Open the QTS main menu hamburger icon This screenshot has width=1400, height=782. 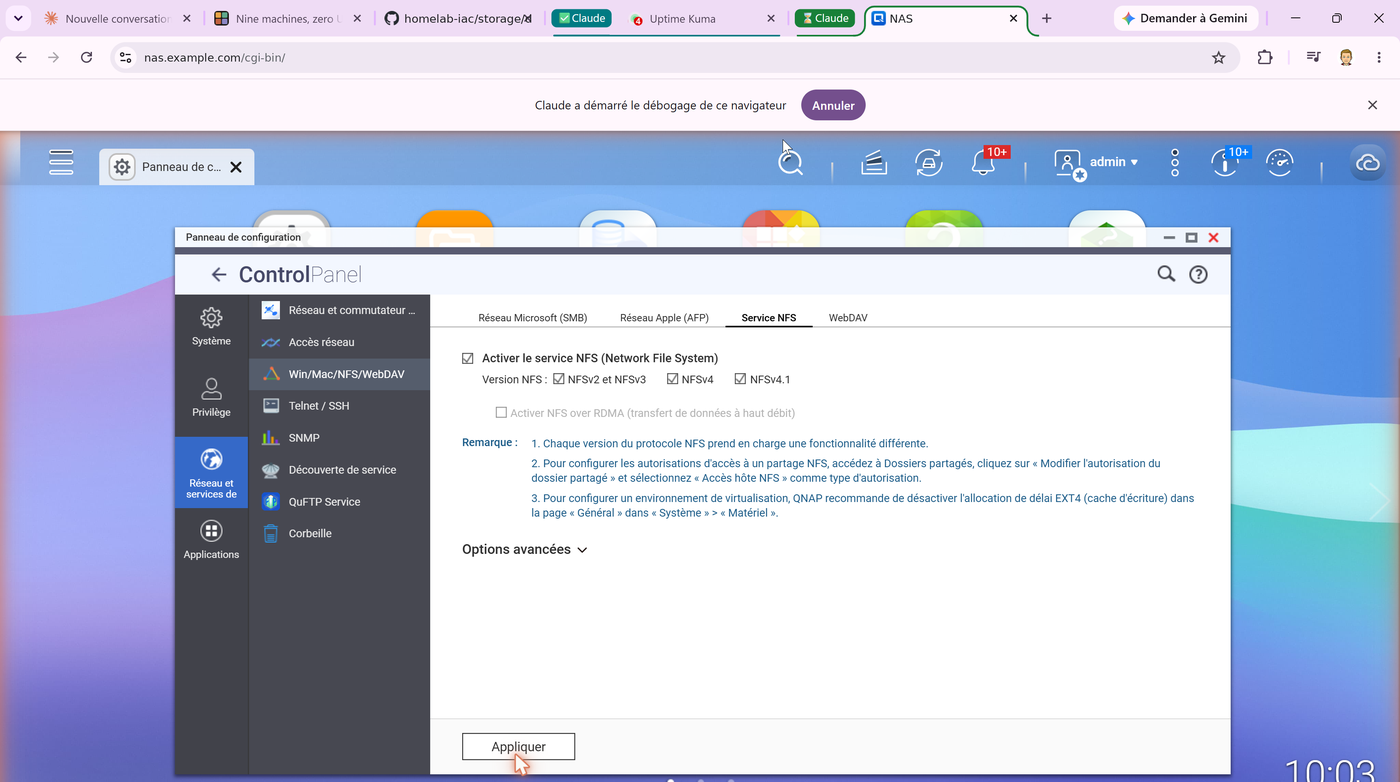point(61,162)
